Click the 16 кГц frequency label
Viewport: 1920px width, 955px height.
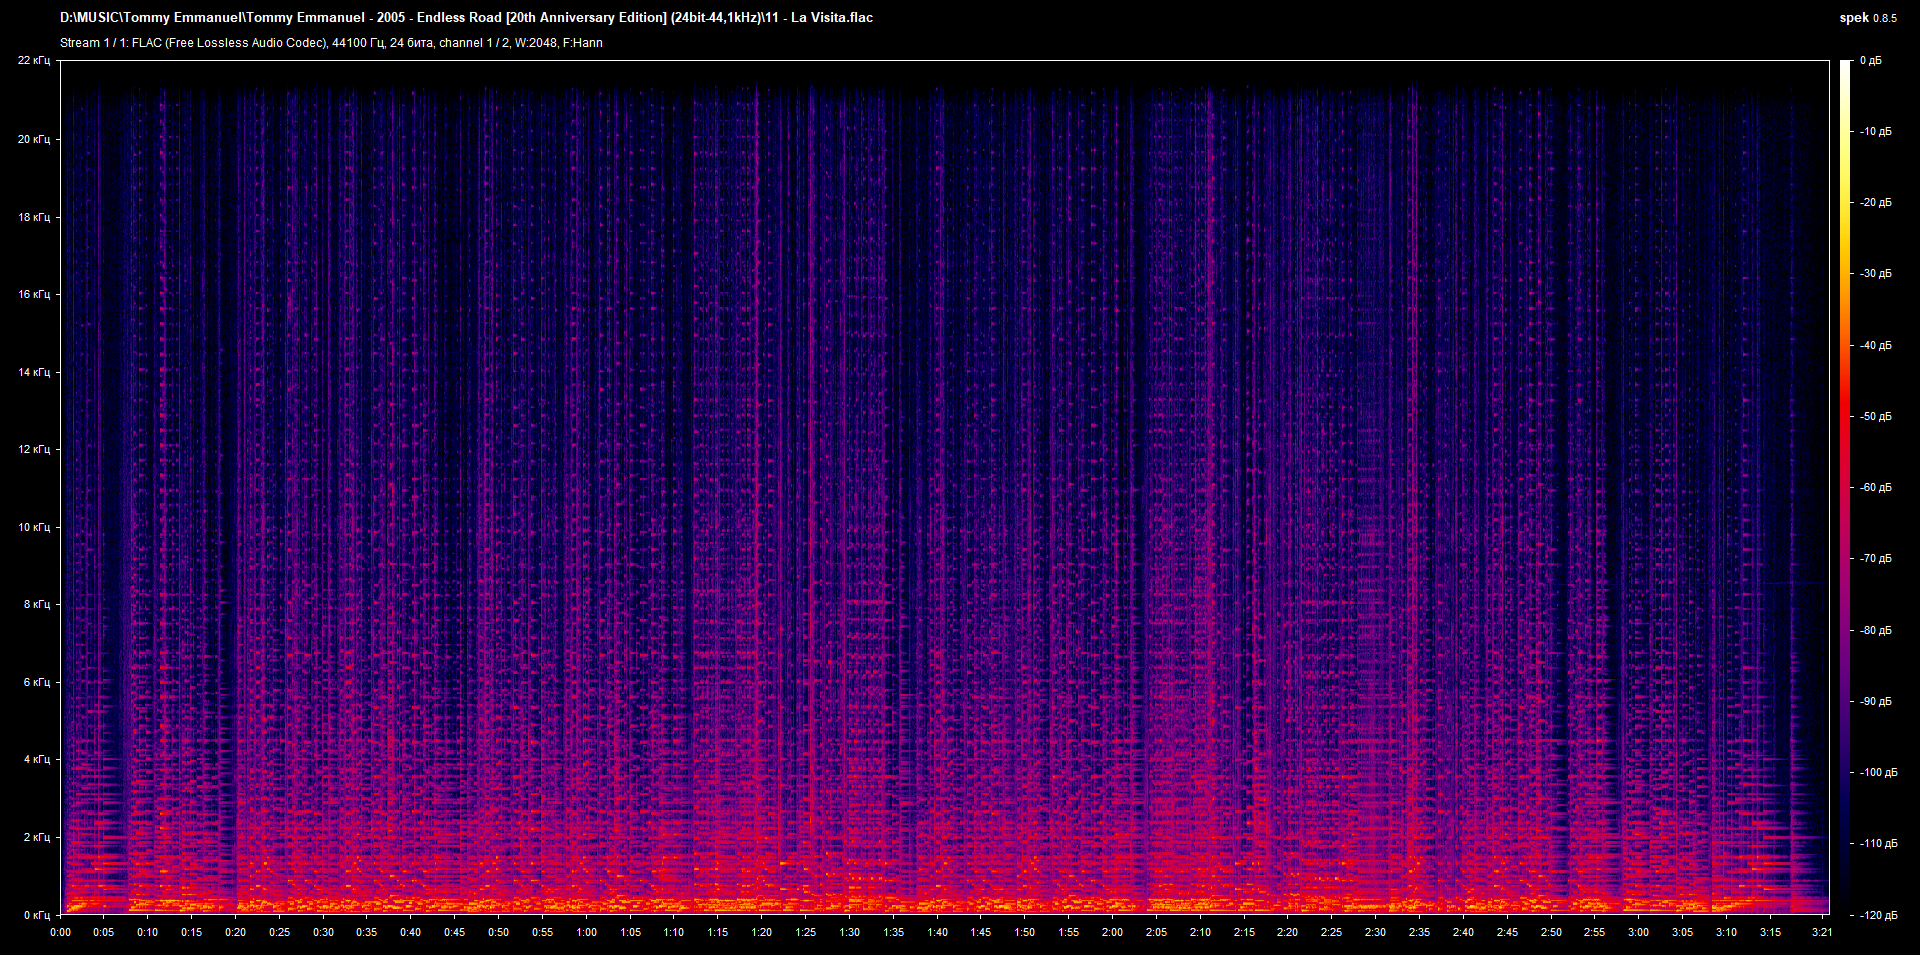click(33, 294)
